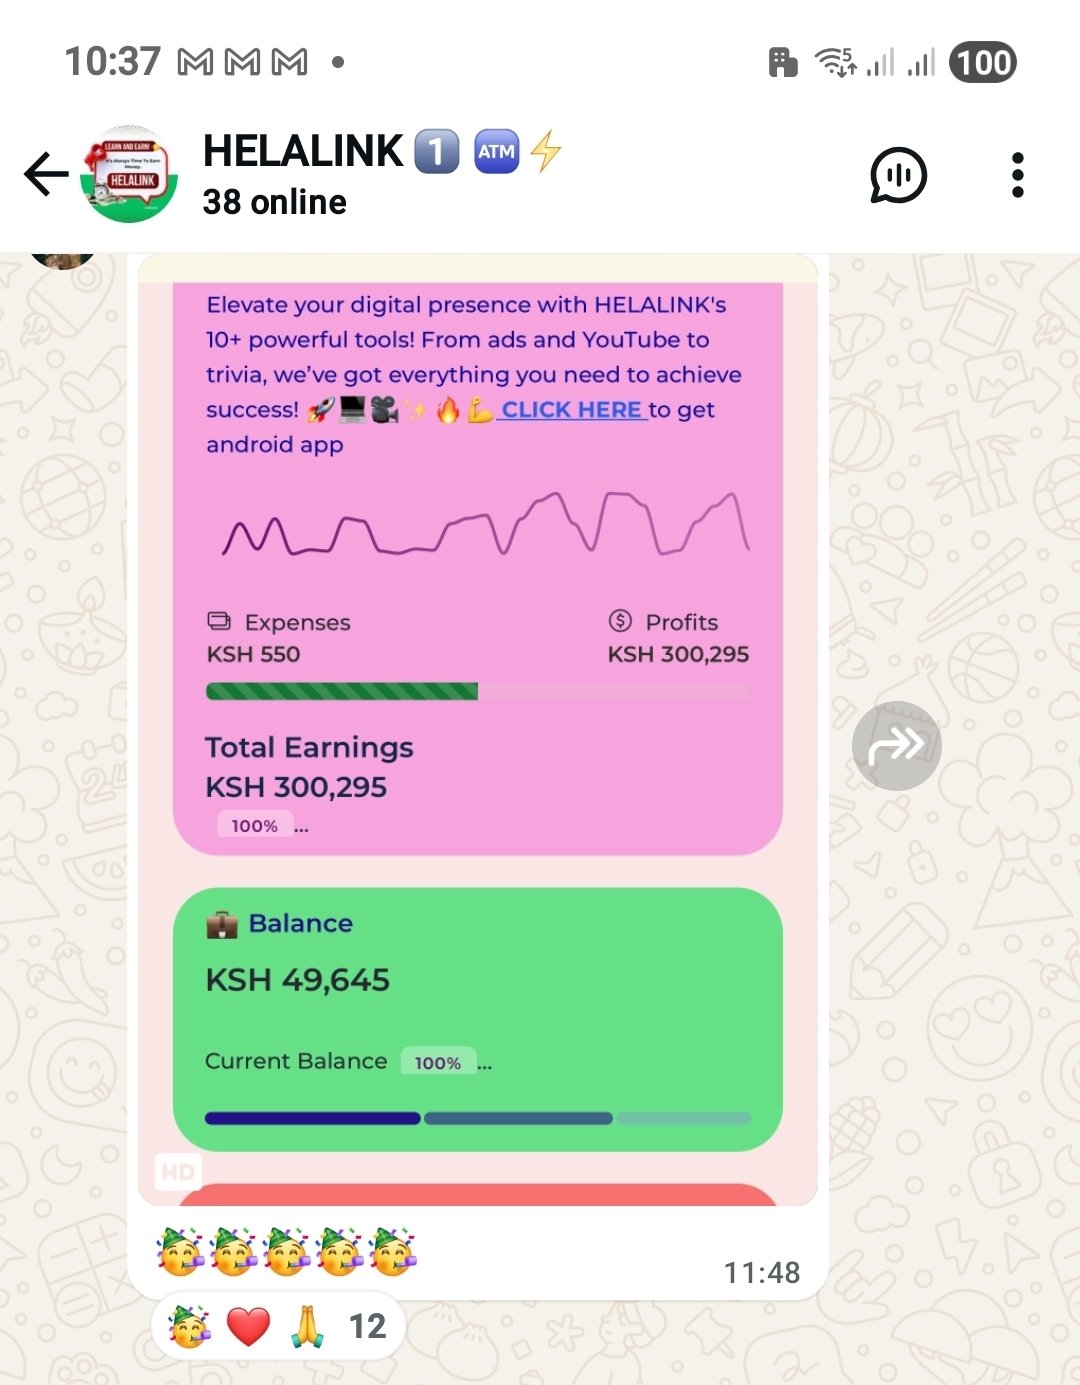Open the earnings screenshot image message
Viewport: 1080px width, 1385px height.
point(478,730)
